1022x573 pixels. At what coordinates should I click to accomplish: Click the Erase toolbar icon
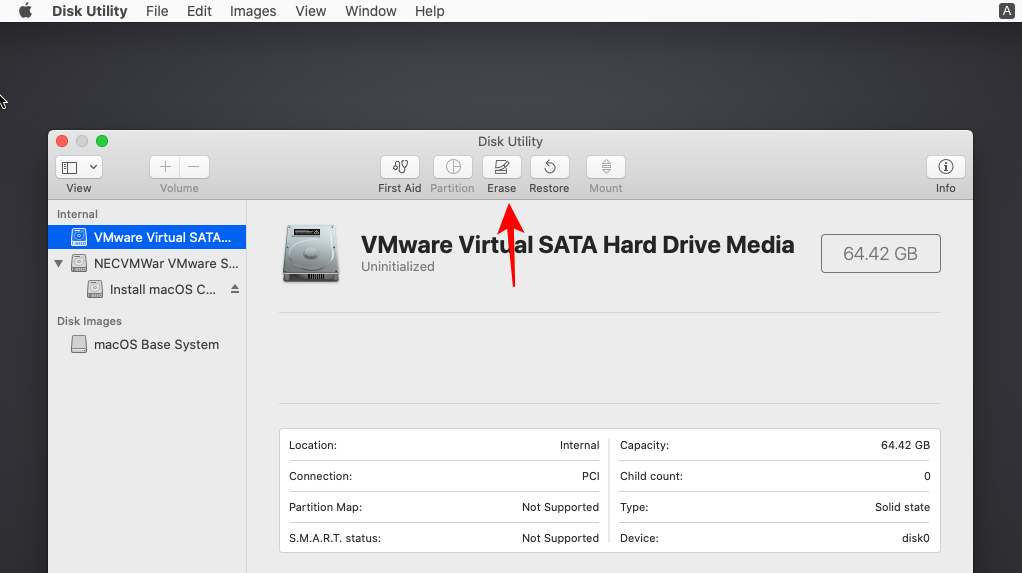(501, 167)
